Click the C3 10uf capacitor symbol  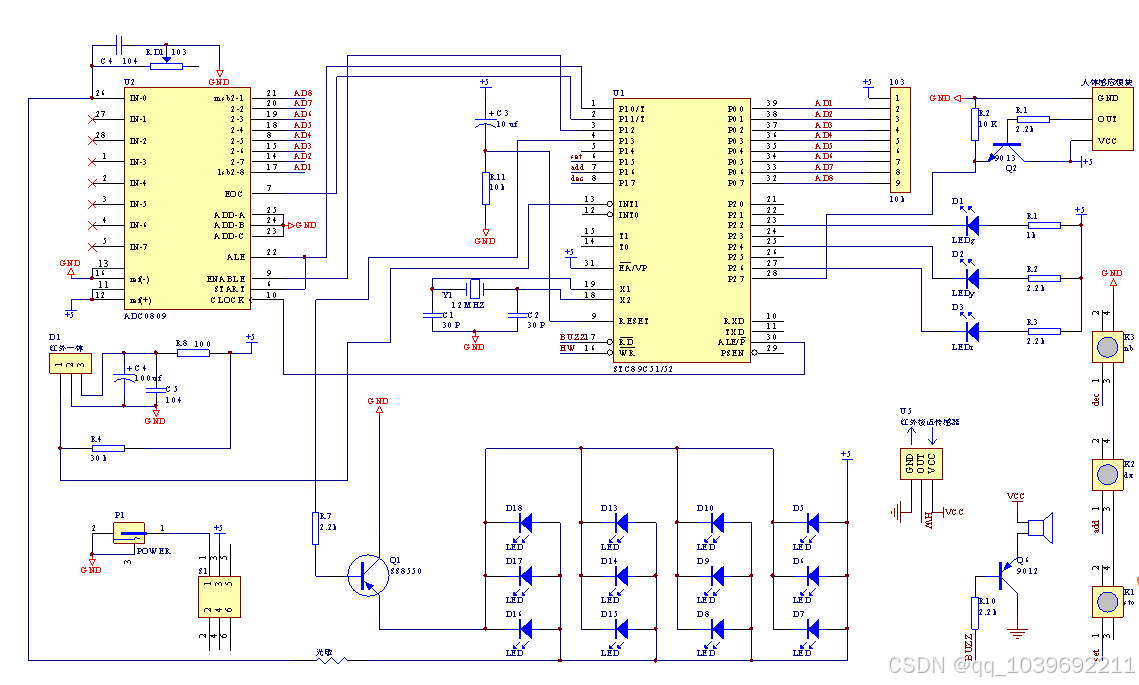[485, 121]
